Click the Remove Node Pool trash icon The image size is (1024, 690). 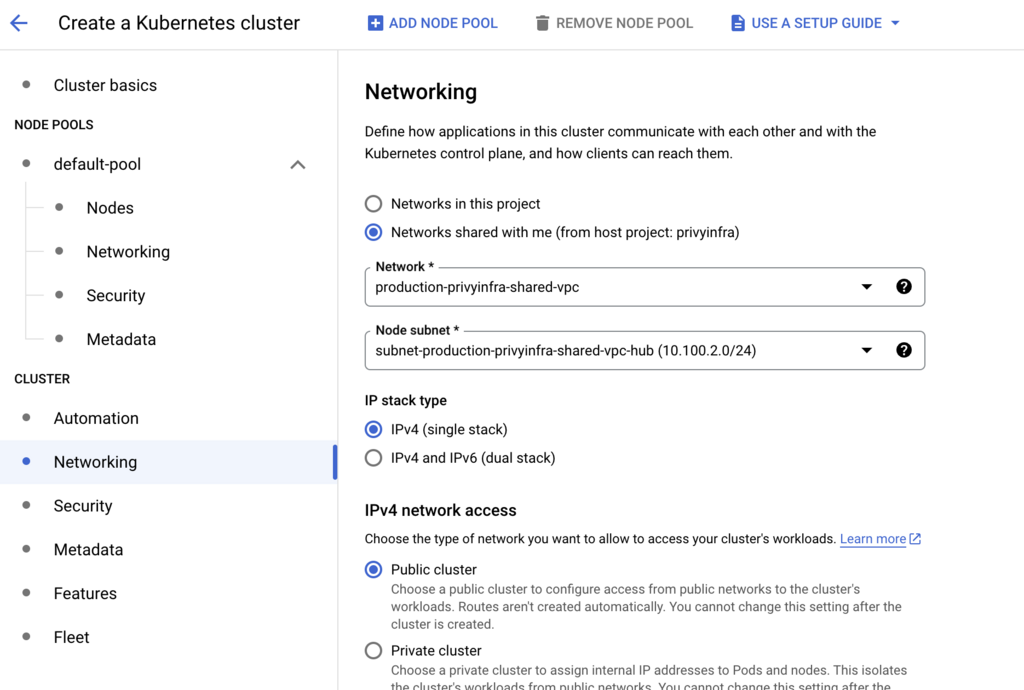pyautogui.click(x=541, y=22)
